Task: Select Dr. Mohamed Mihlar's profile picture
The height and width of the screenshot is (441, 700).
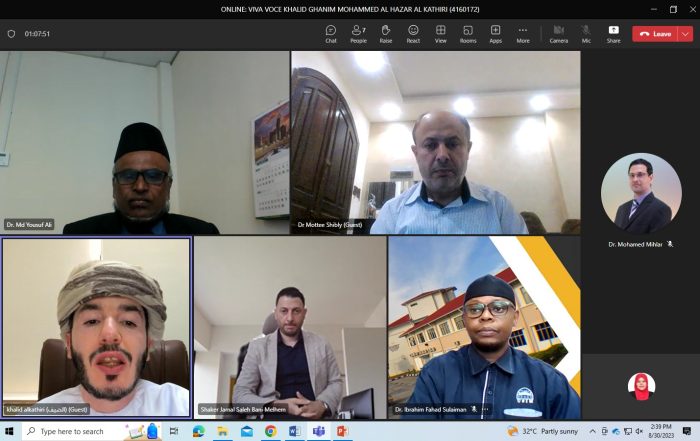Action: 641,194
